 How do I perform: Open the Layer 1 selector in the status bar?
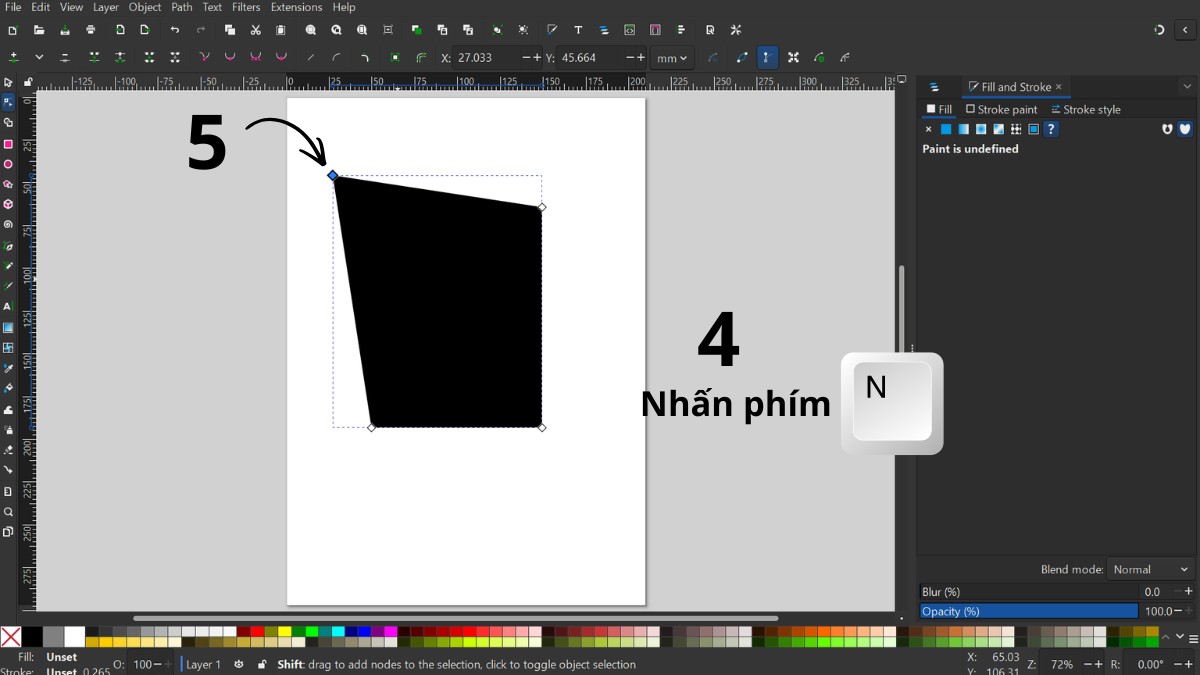(204, 664)
